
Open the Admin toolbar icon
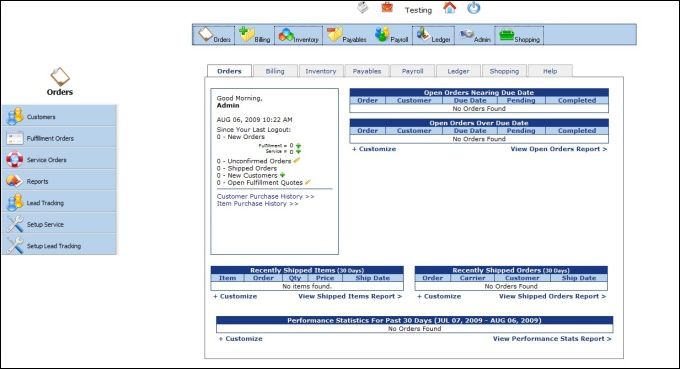pos(474,35)
